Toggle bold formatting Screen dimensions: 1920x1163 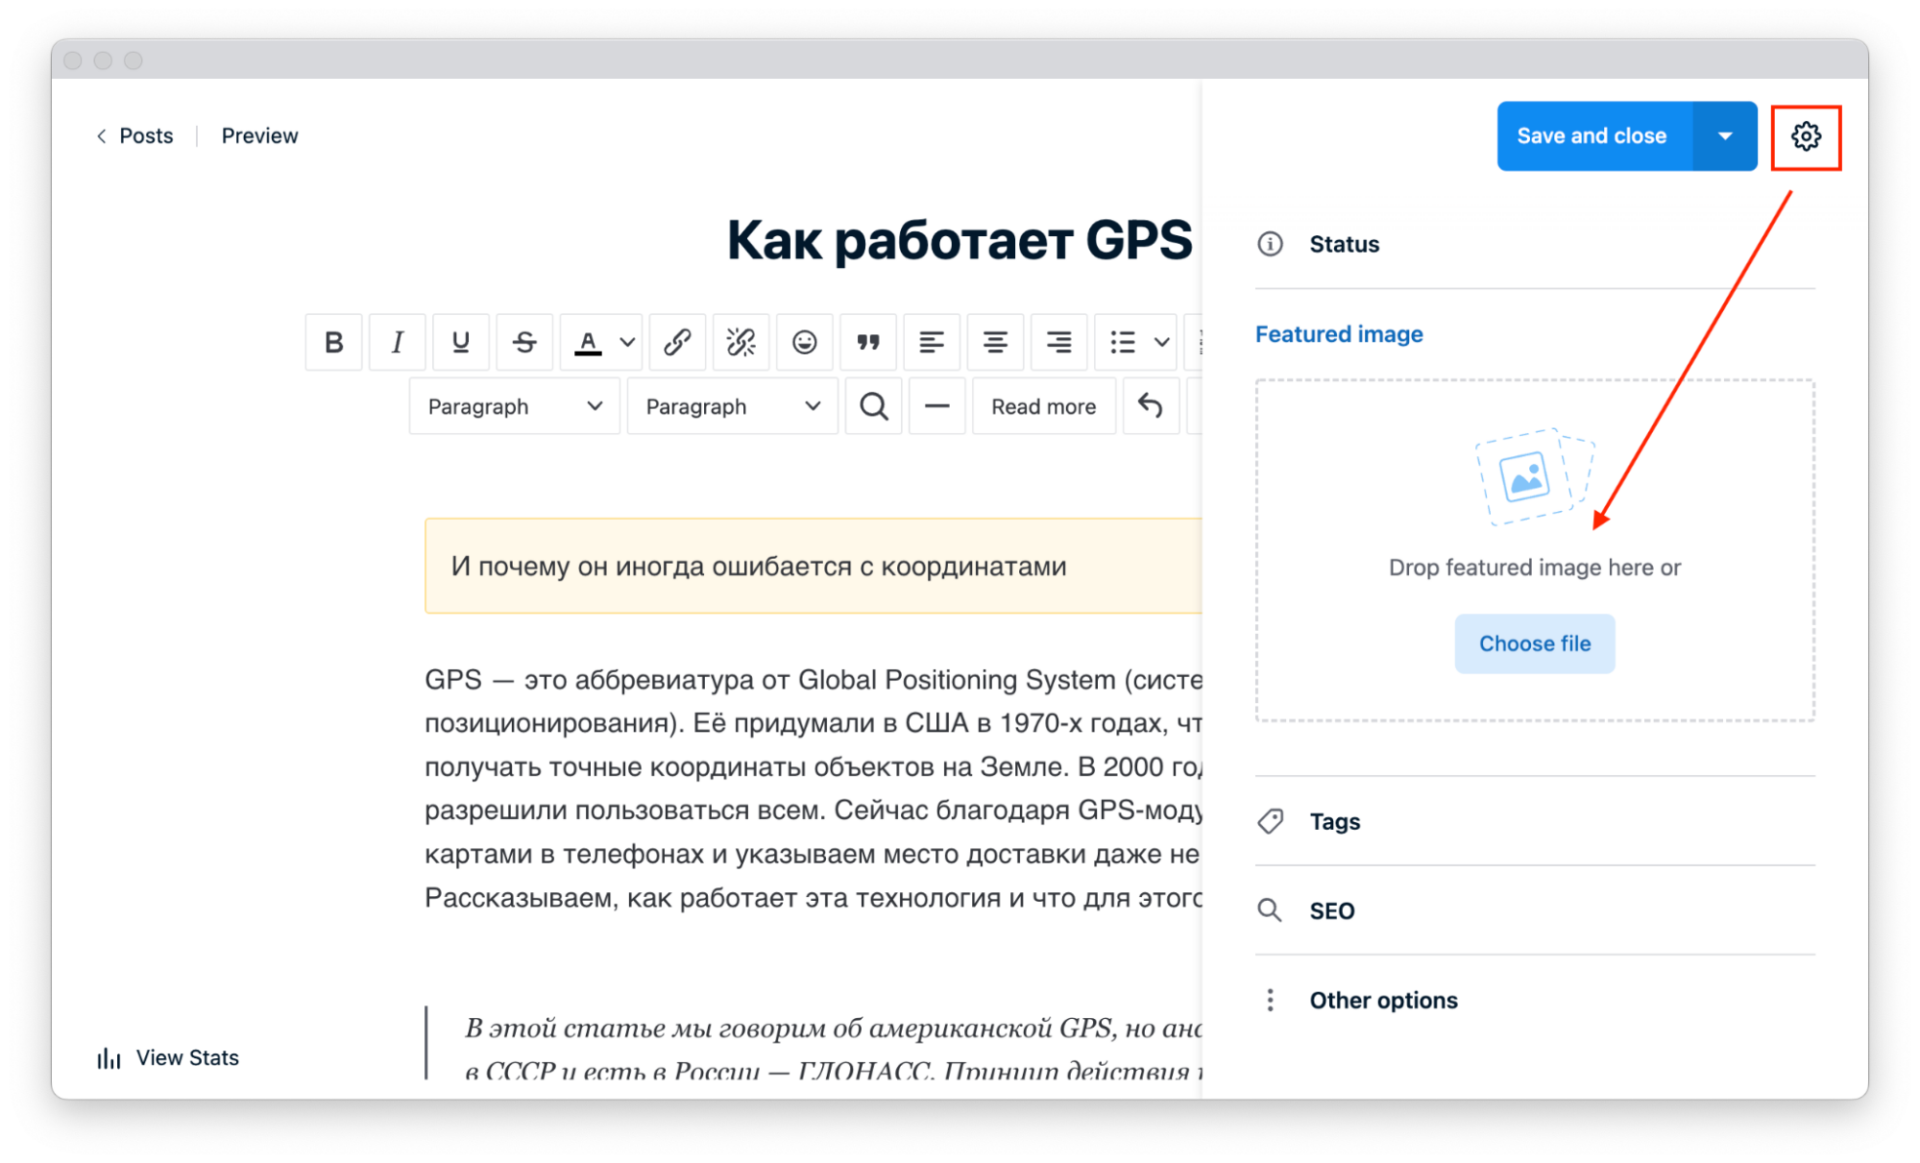(333, 342)
